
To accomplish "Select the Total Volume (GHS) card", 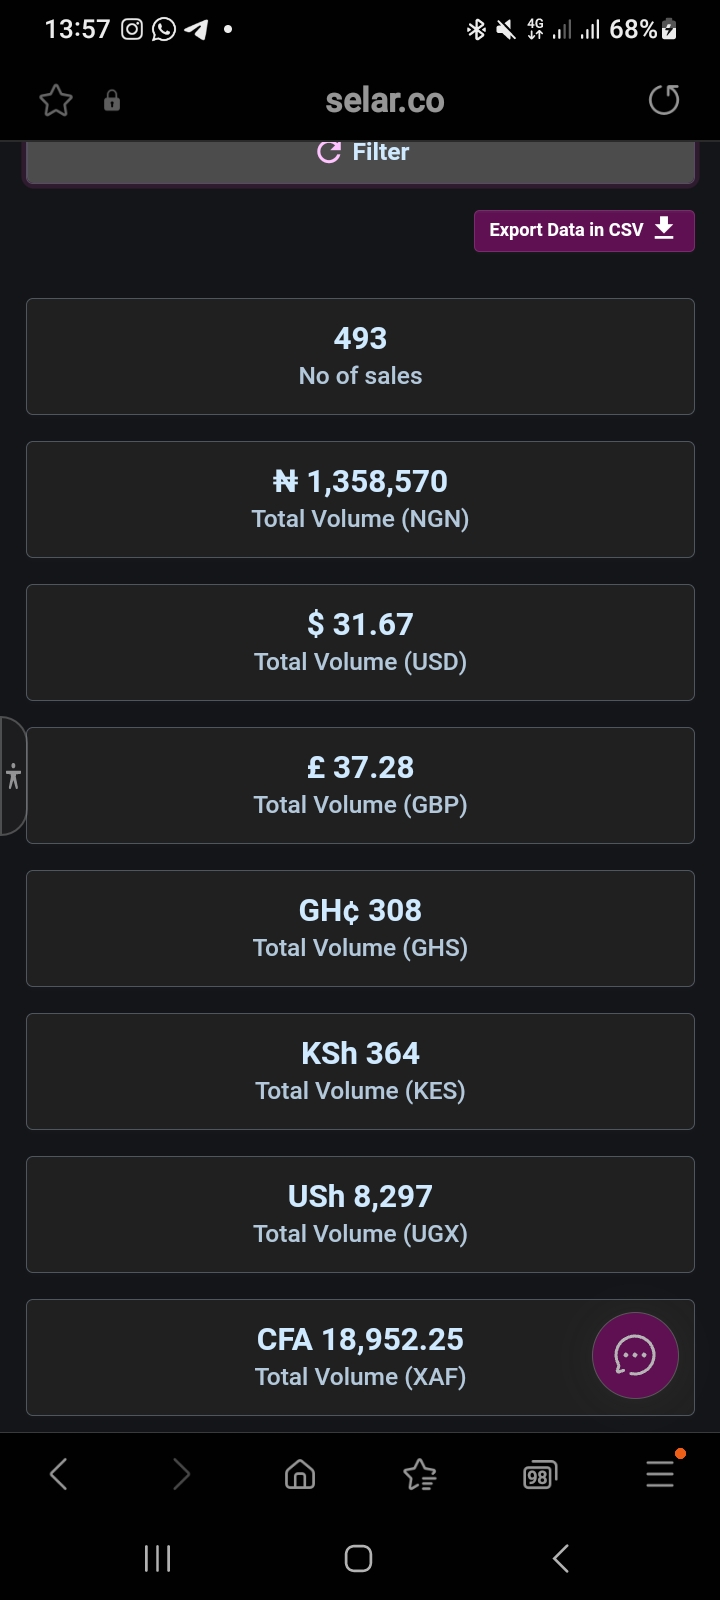I will [360, 928].
